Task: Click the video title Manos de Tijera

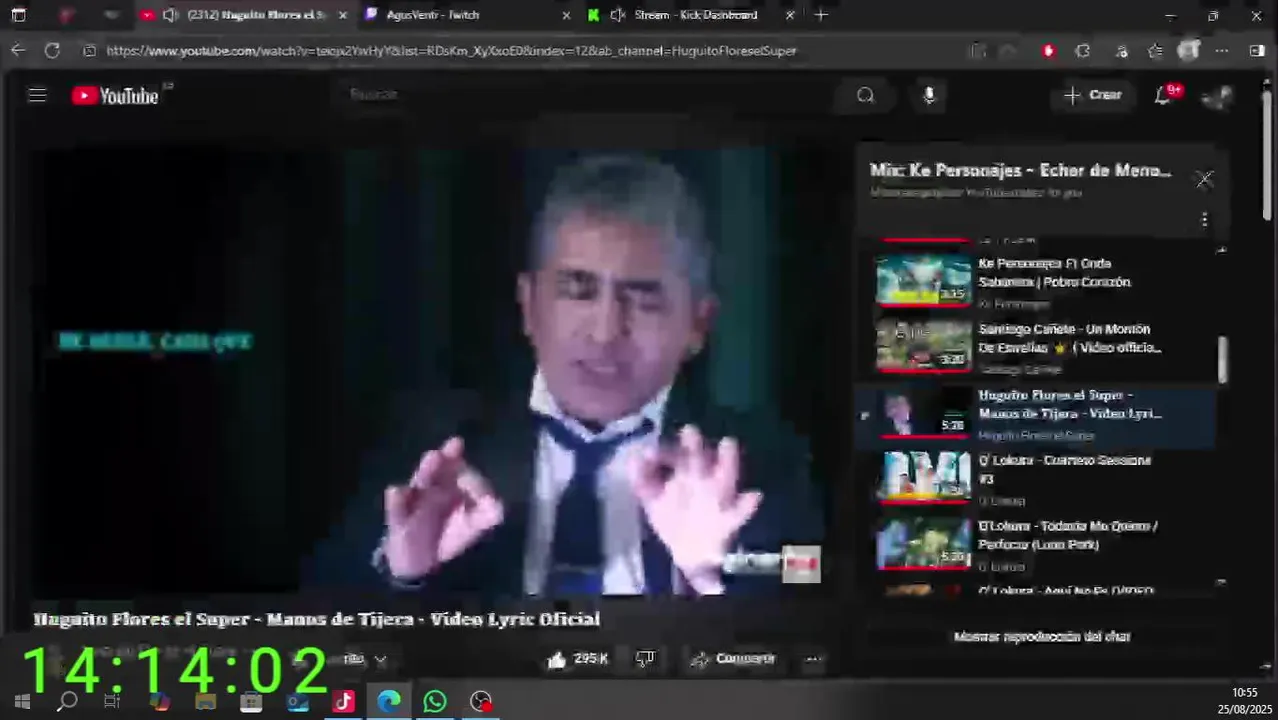Action: pos(316,619)
